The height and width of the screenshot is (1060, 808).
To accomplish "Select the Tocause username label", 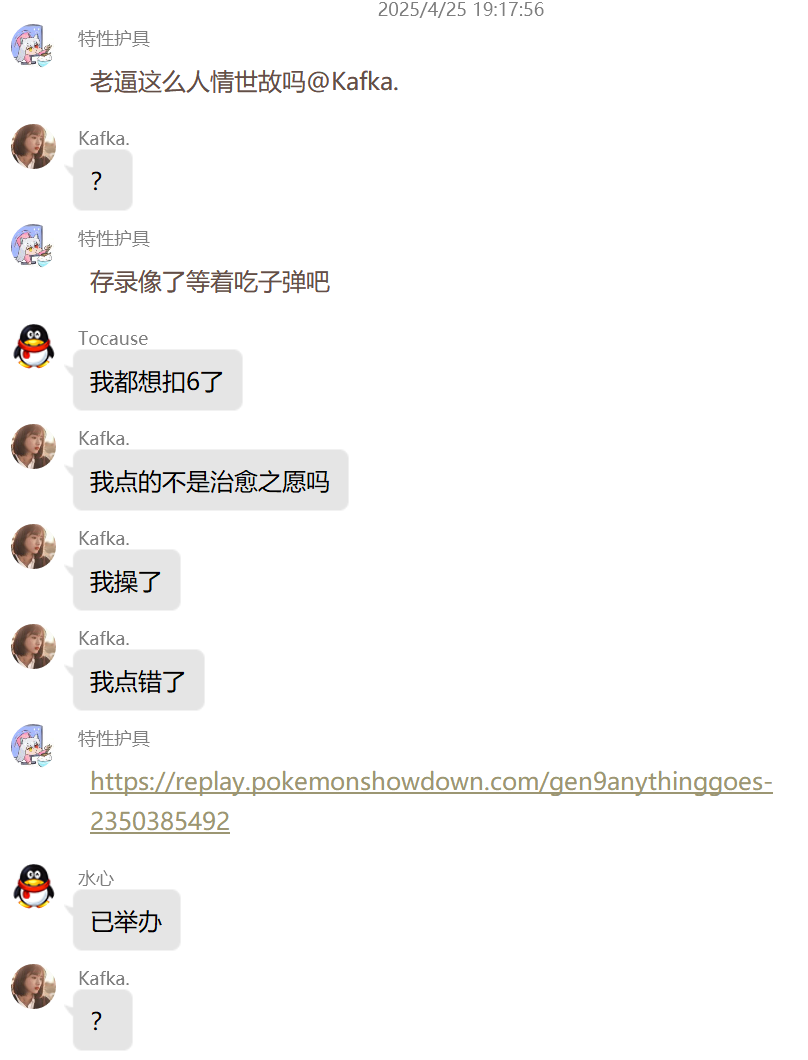I will (113, 338).
